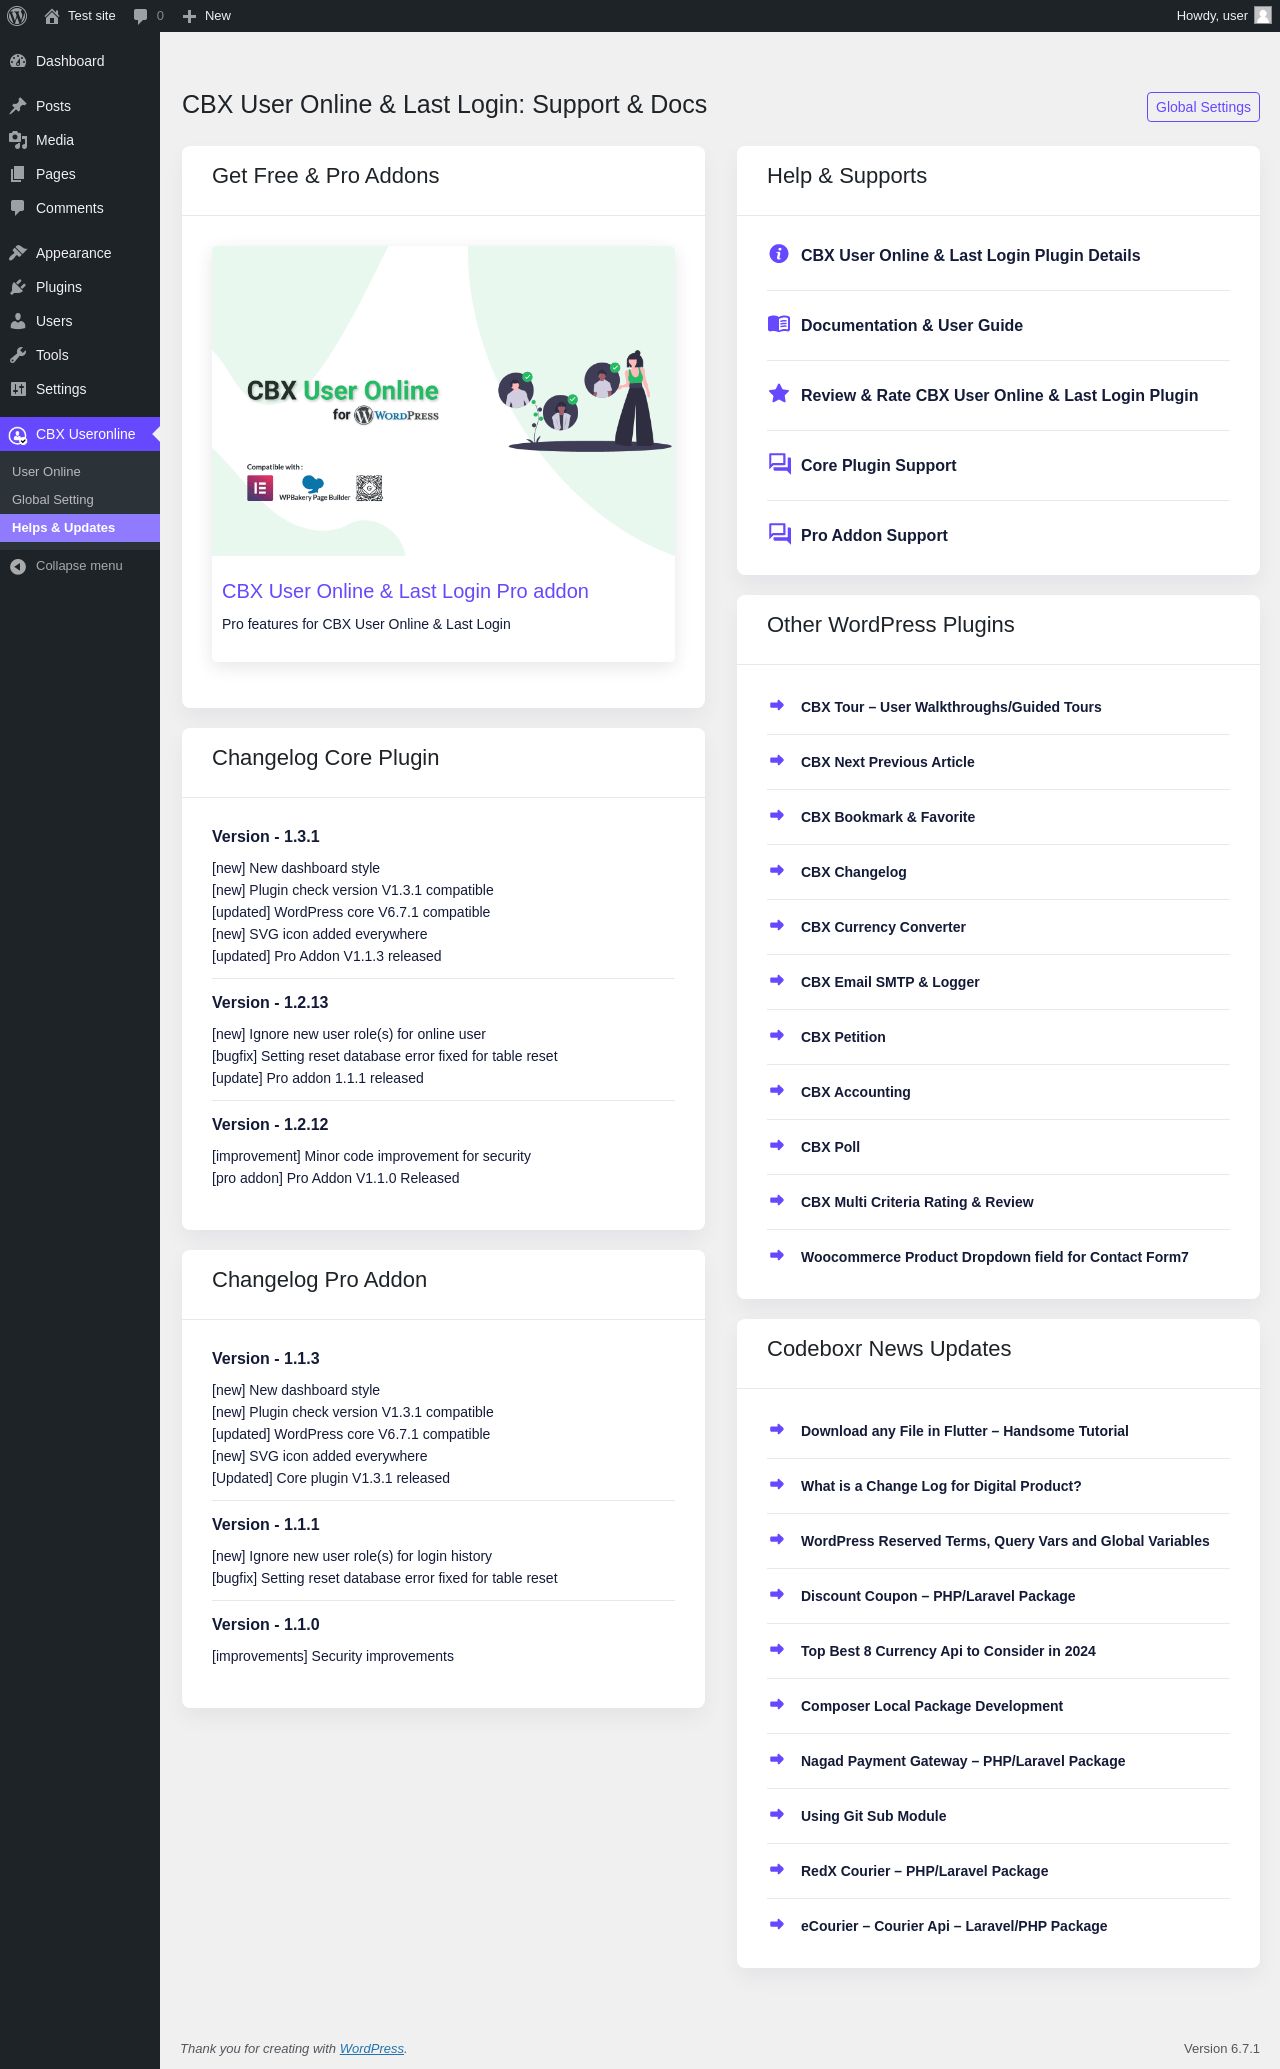Click the star icon beside Review & Rate
This screenshot has height=2069, width=1280.
coord(779,394)
